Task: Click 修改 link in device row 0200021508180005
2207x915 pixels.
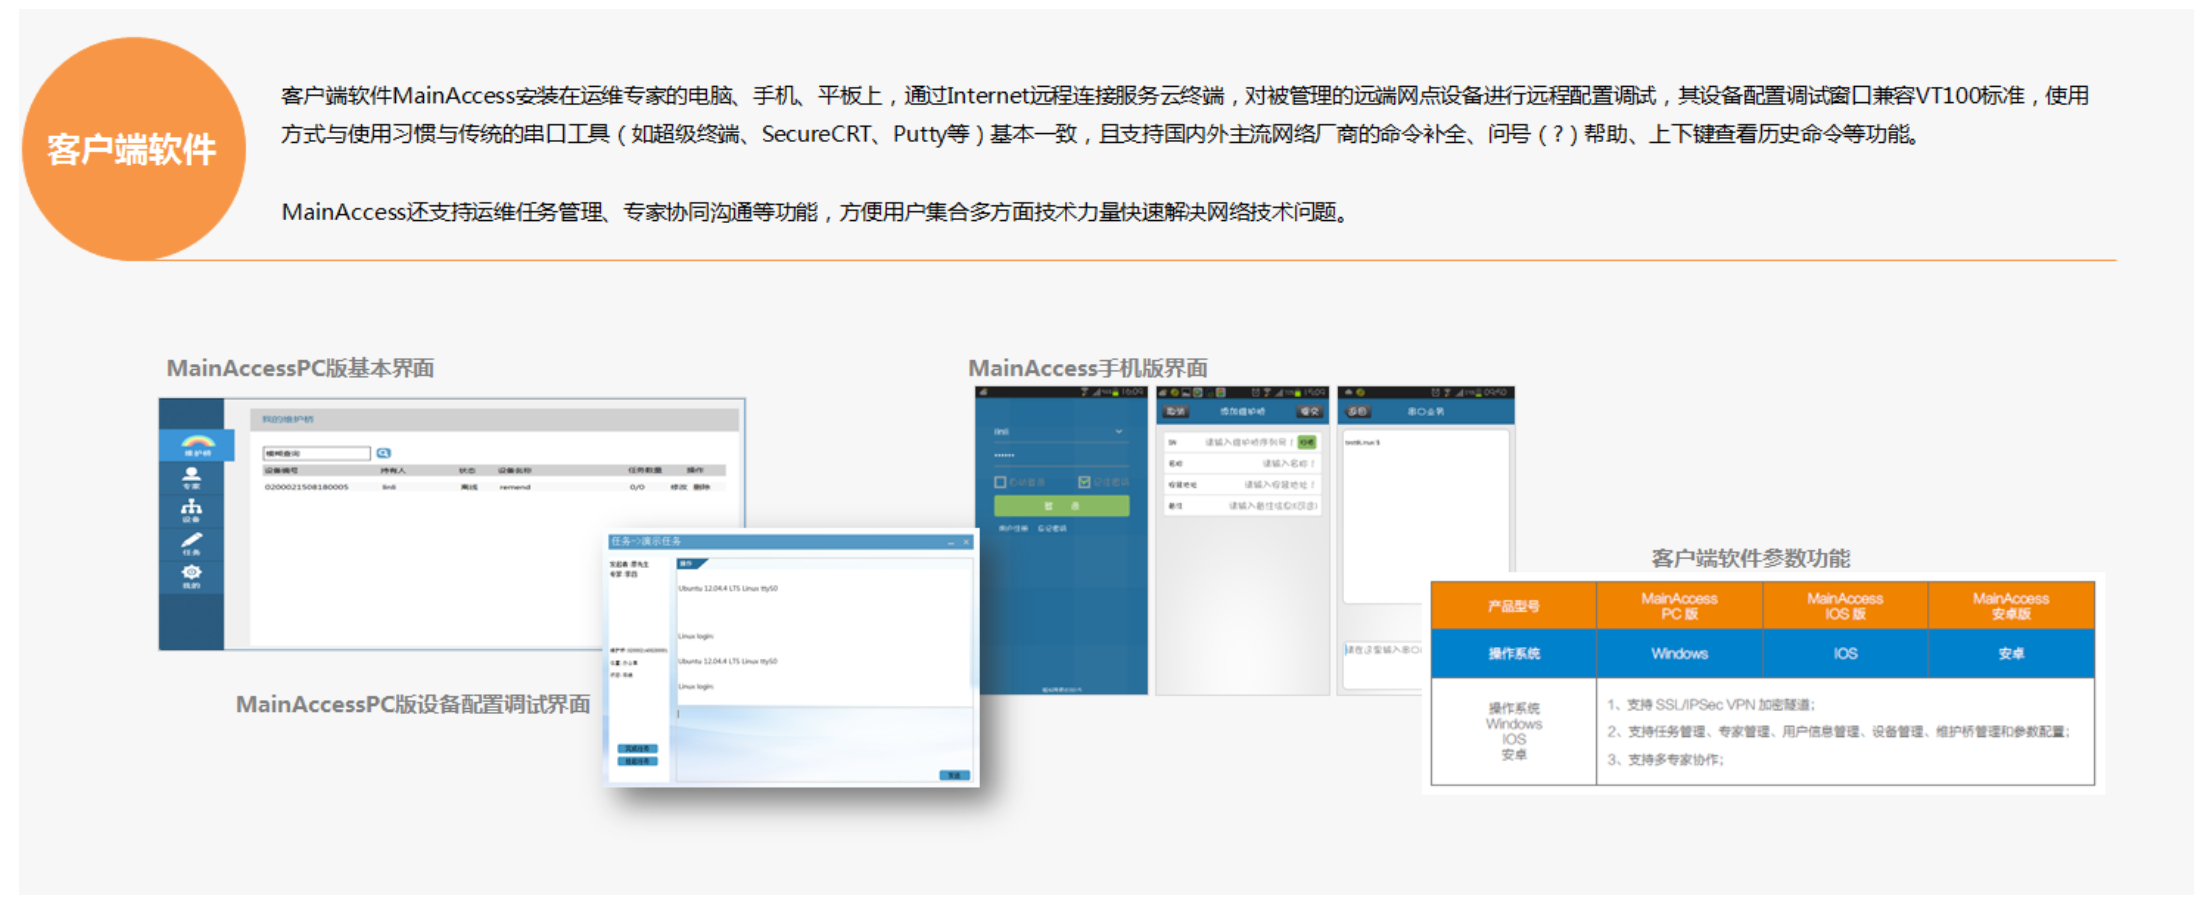Action: 678,487
